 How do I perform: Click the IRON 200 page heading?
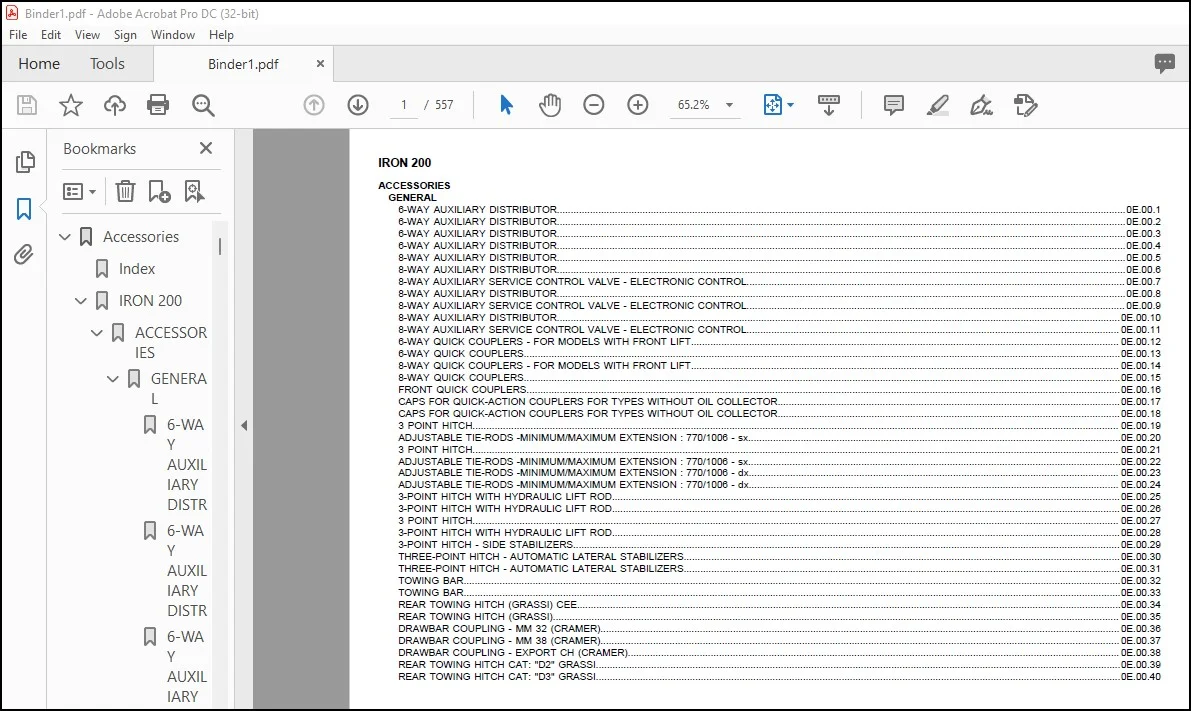coord(405,163)
